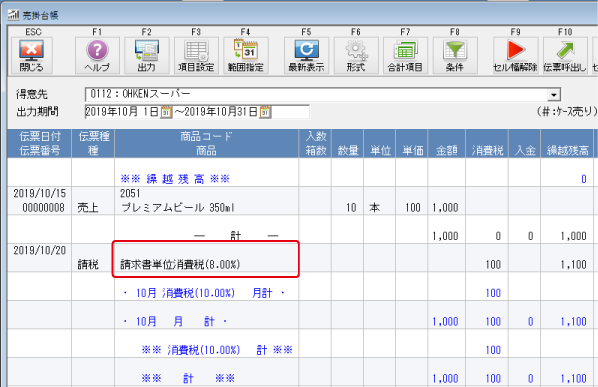Image resolution: width=598 pixels, height=387 pixels.
Task: Select slip number 00000008
Action: (x=43, y=208)
